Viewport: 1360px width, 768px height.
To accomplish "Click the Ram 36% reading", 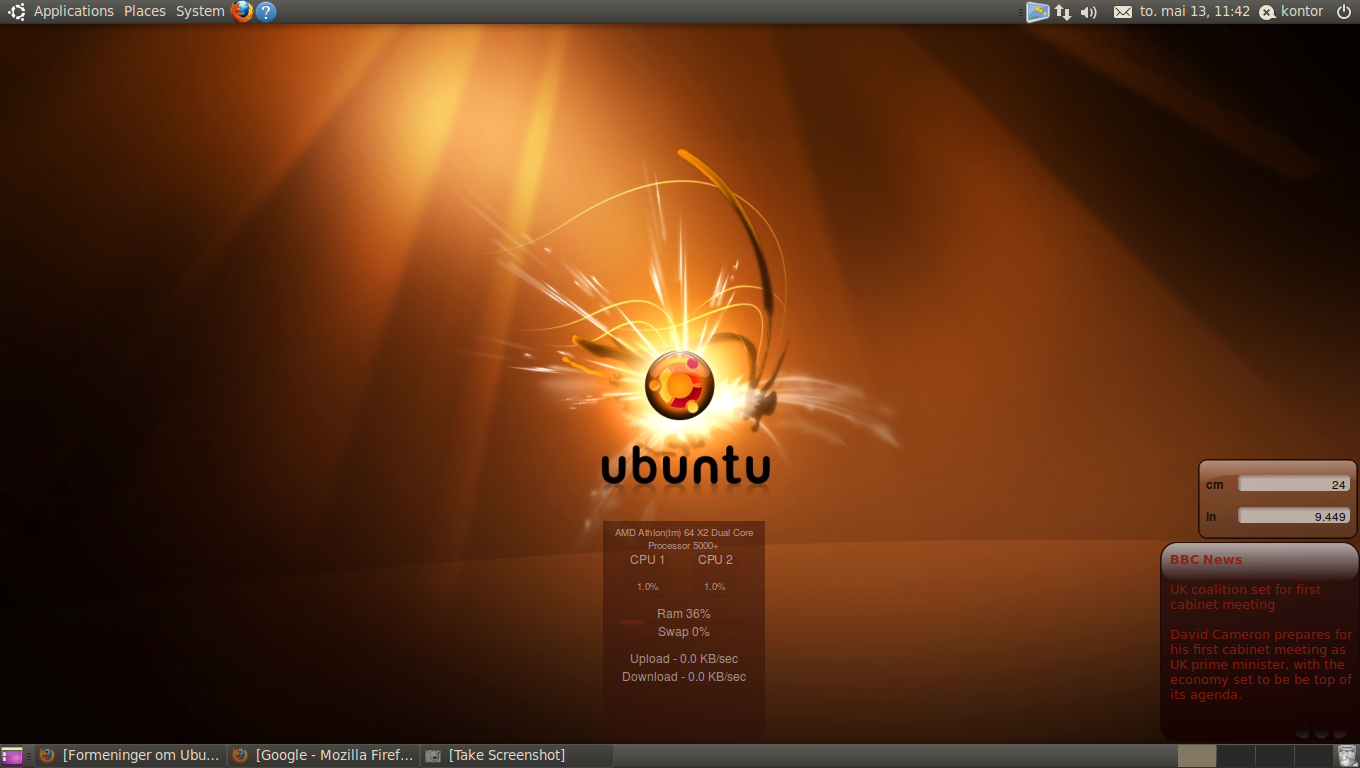I will (684, 614).
